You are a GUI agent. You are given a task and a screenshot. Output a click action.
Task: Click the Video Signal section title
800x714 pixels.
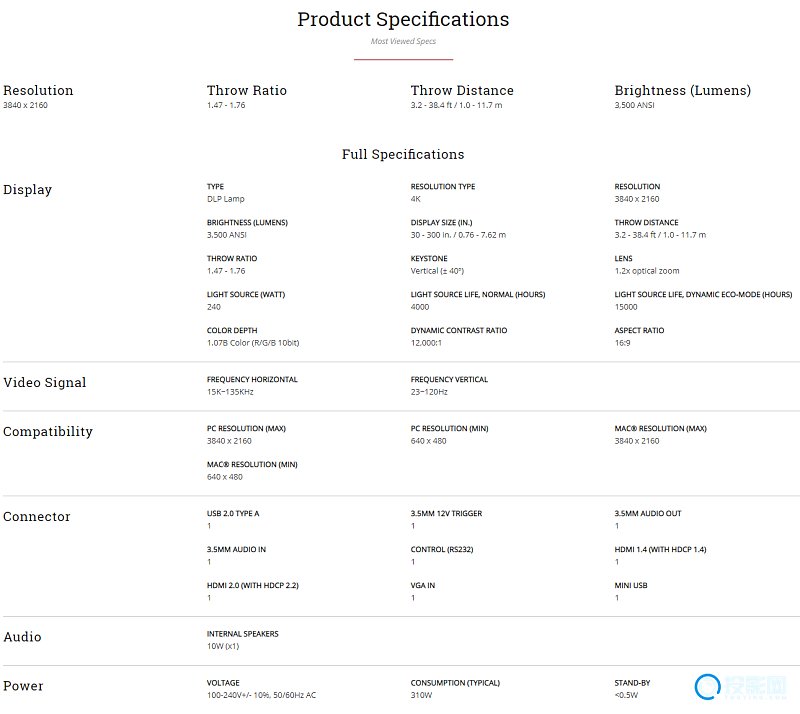(x=45, y=382)
